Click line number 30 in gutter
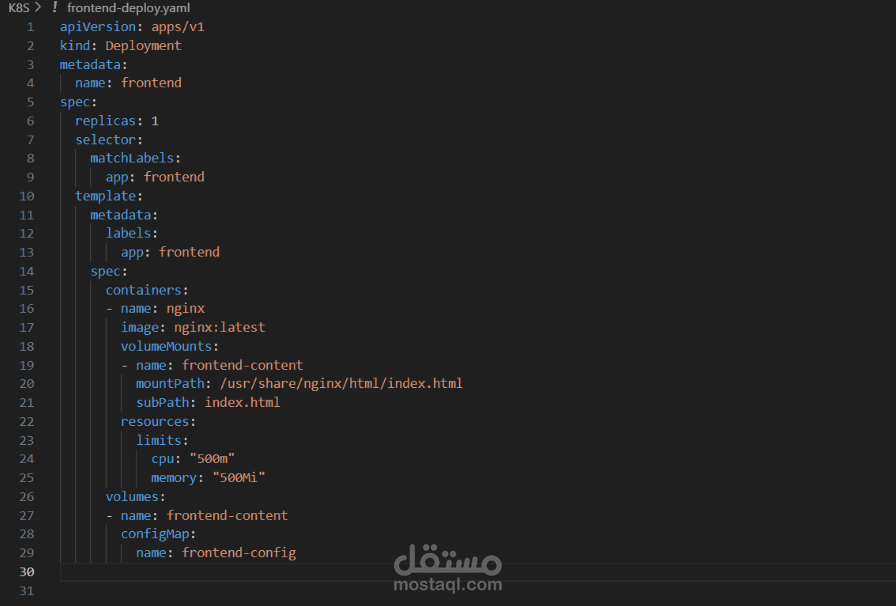The height and width of the screenshot is (606, 896). 27,572
